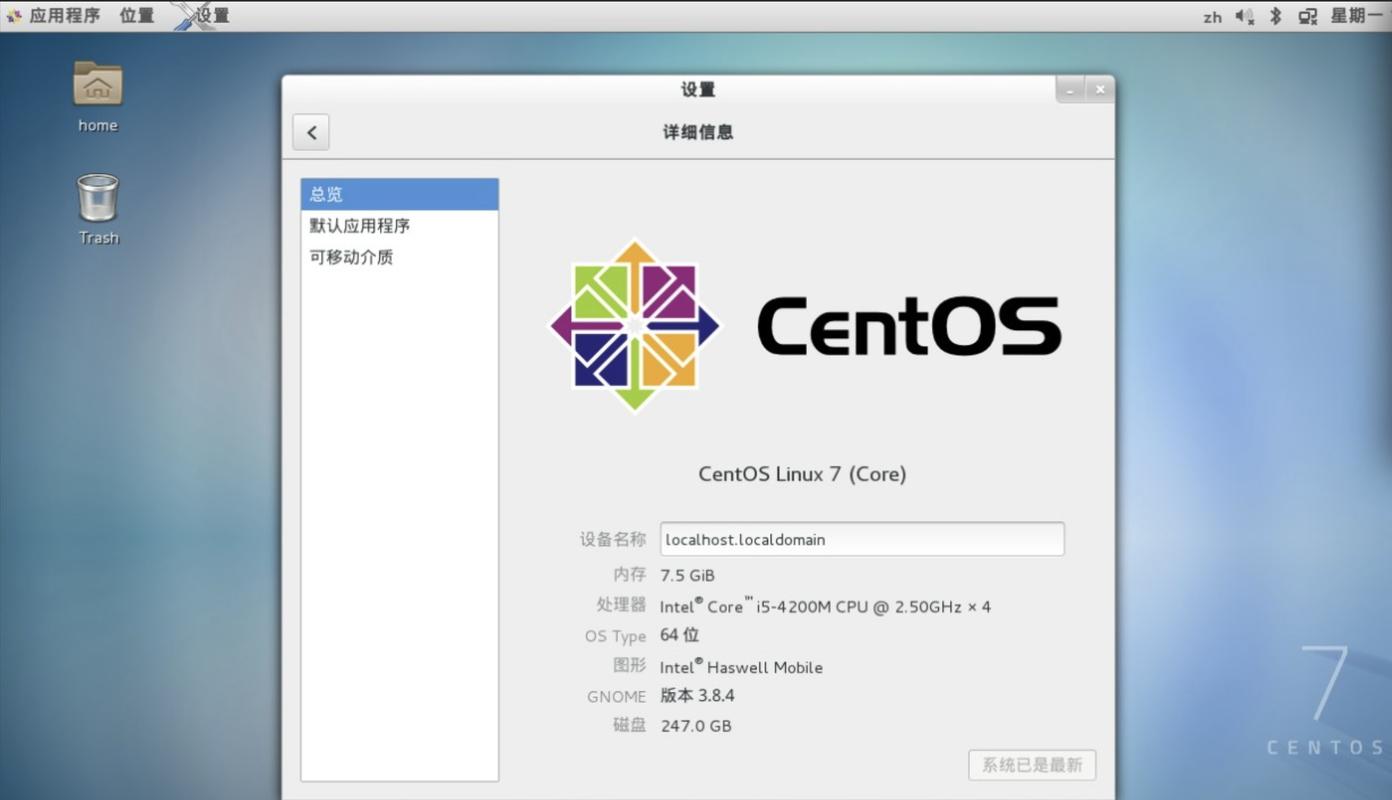Select the 总览 sidebar entry

tap(326, 194)
